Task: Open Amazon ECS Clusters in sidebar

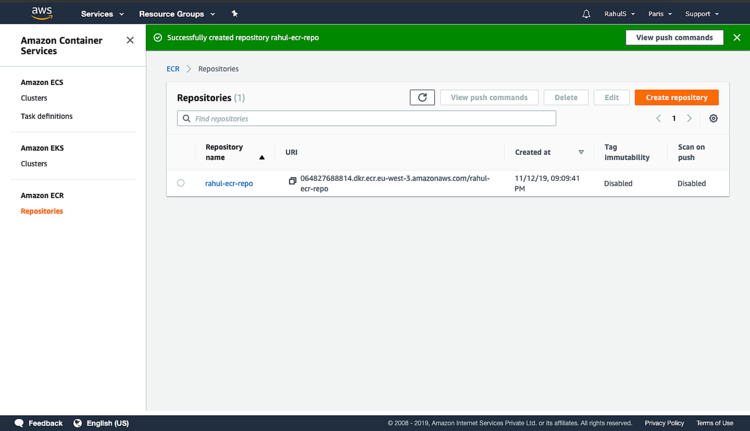Action: click(34, 98)
